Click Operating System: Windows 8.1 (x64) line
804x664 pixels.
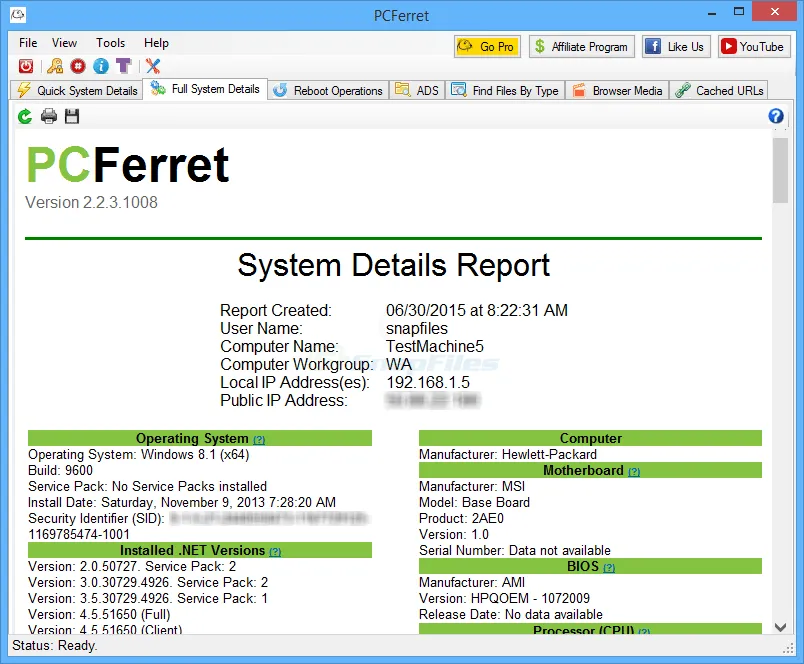pyautogui.click(x=138, y=455)
